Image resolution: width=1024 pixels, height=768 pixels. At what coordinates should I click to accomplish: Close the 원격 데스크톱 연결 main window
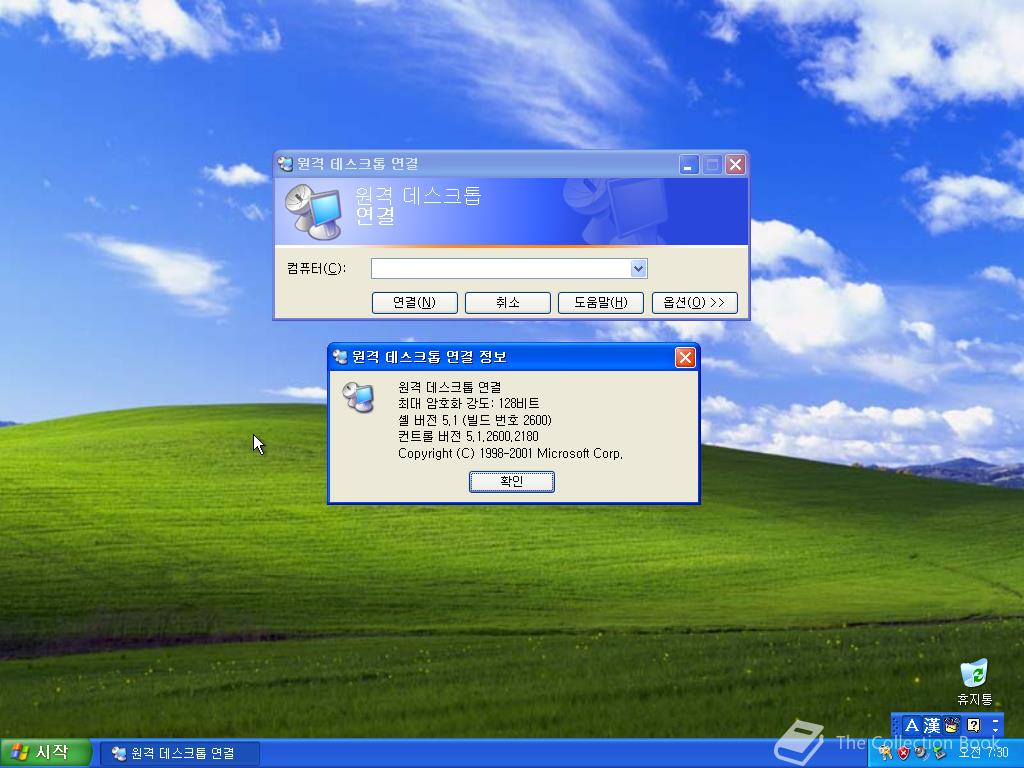(x=735, y=165)
